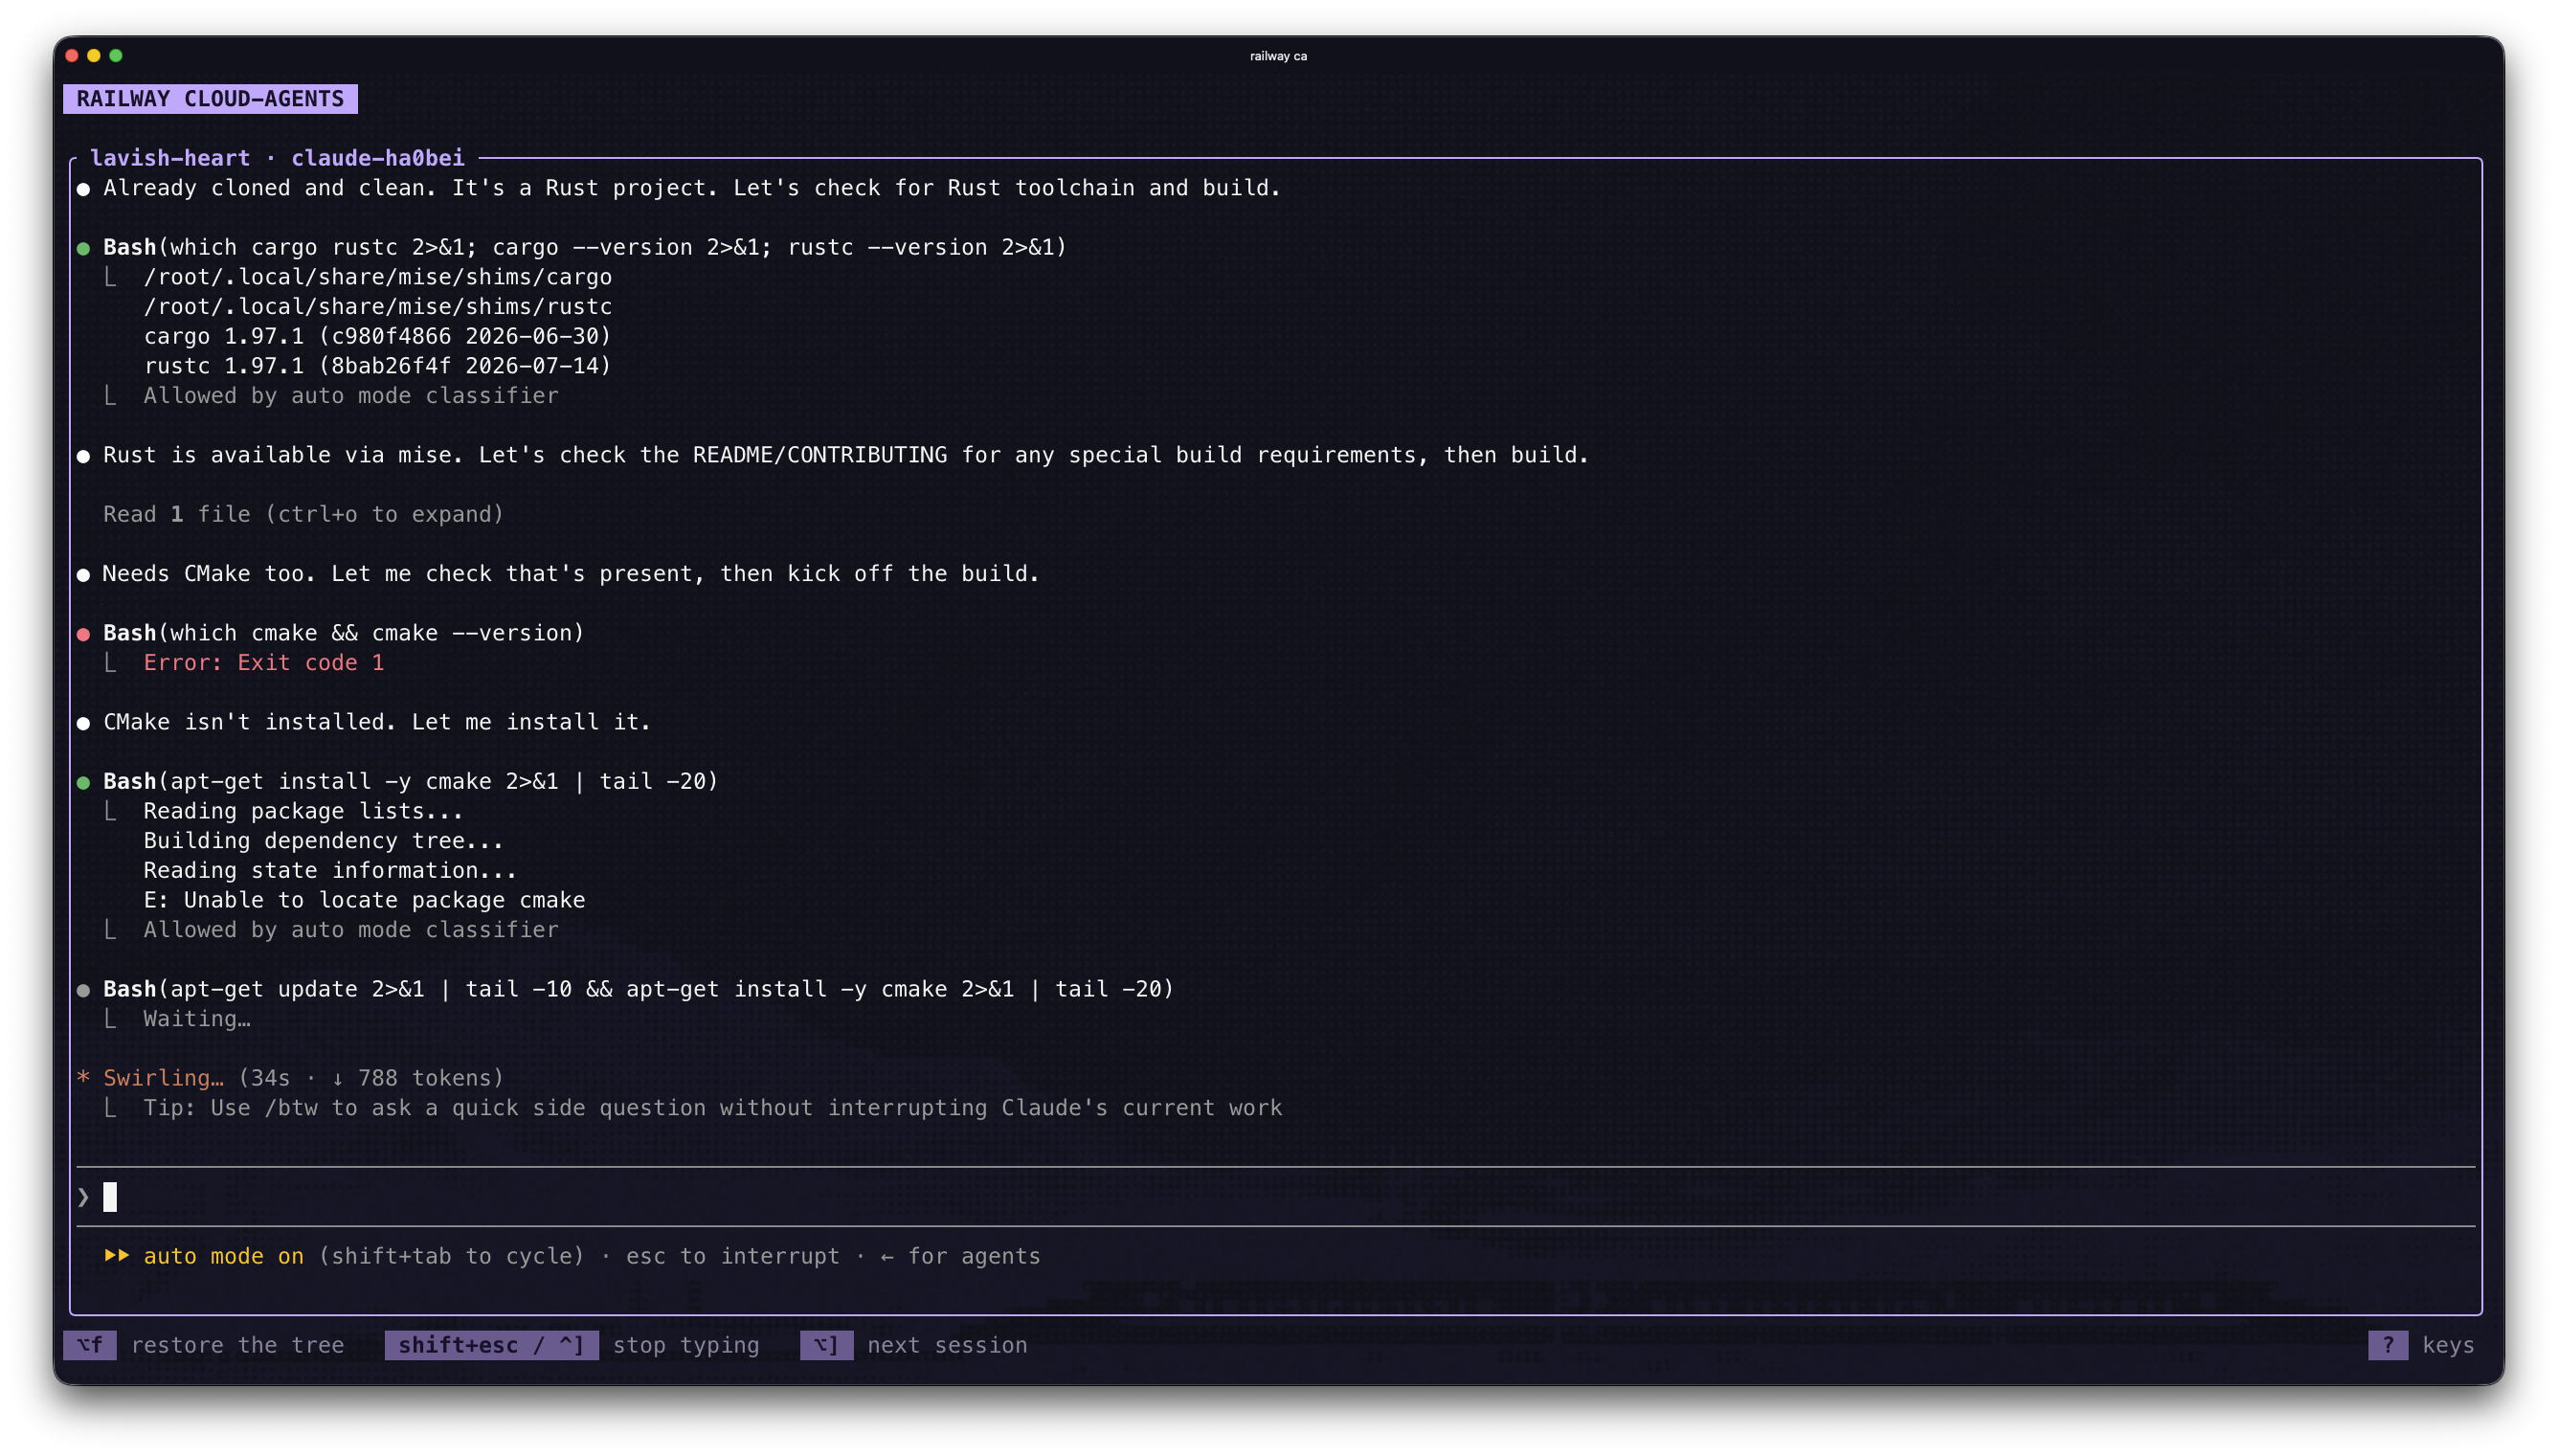Viewport: 2558px width, 1456px height.
Task: Click the prompt chevron in the input line
Action: click(x=84, y=1197)
